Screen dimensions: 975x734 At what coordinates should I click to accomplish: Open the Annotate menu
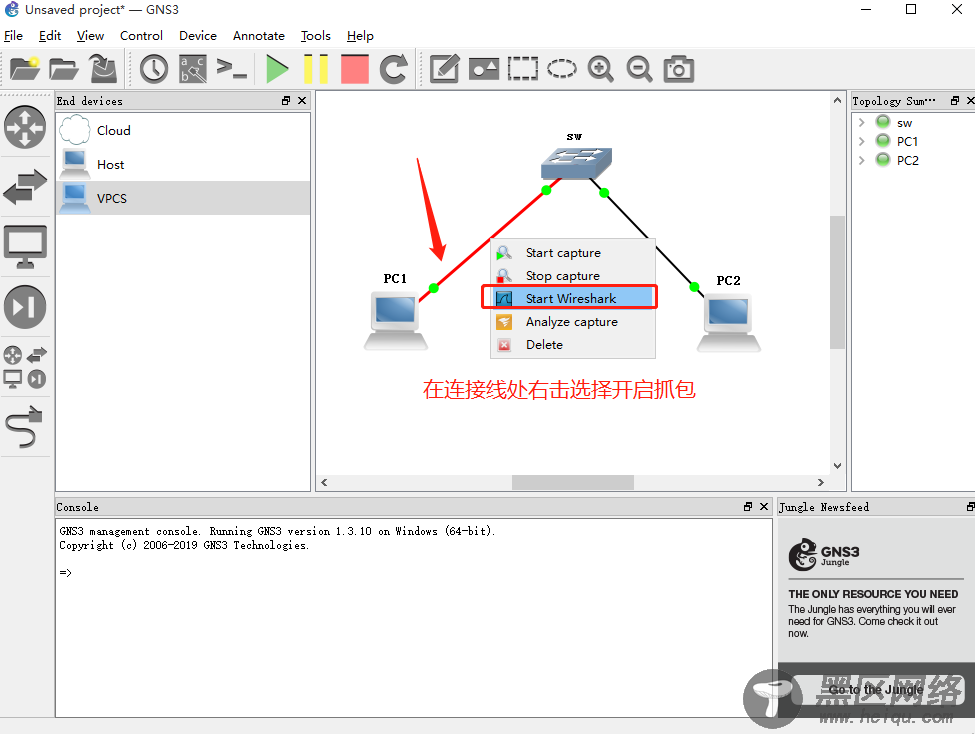point(259,35)
